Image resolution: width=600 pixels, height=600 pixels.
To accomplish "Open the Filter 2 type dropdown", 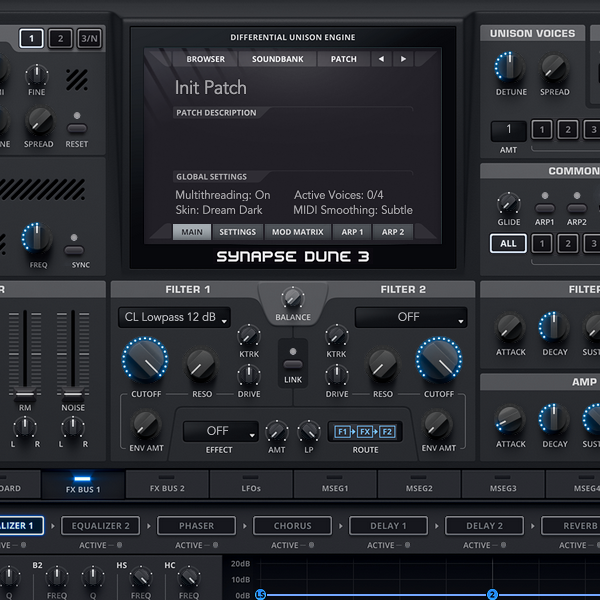I will click(x=411, y=317).
